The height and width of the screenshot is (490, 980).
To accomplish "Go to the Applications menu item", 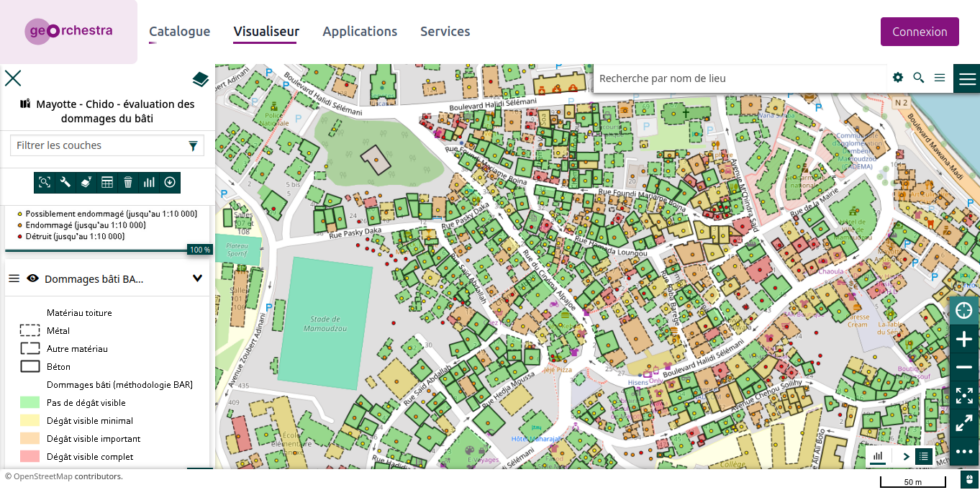I will tap(359, 31).
